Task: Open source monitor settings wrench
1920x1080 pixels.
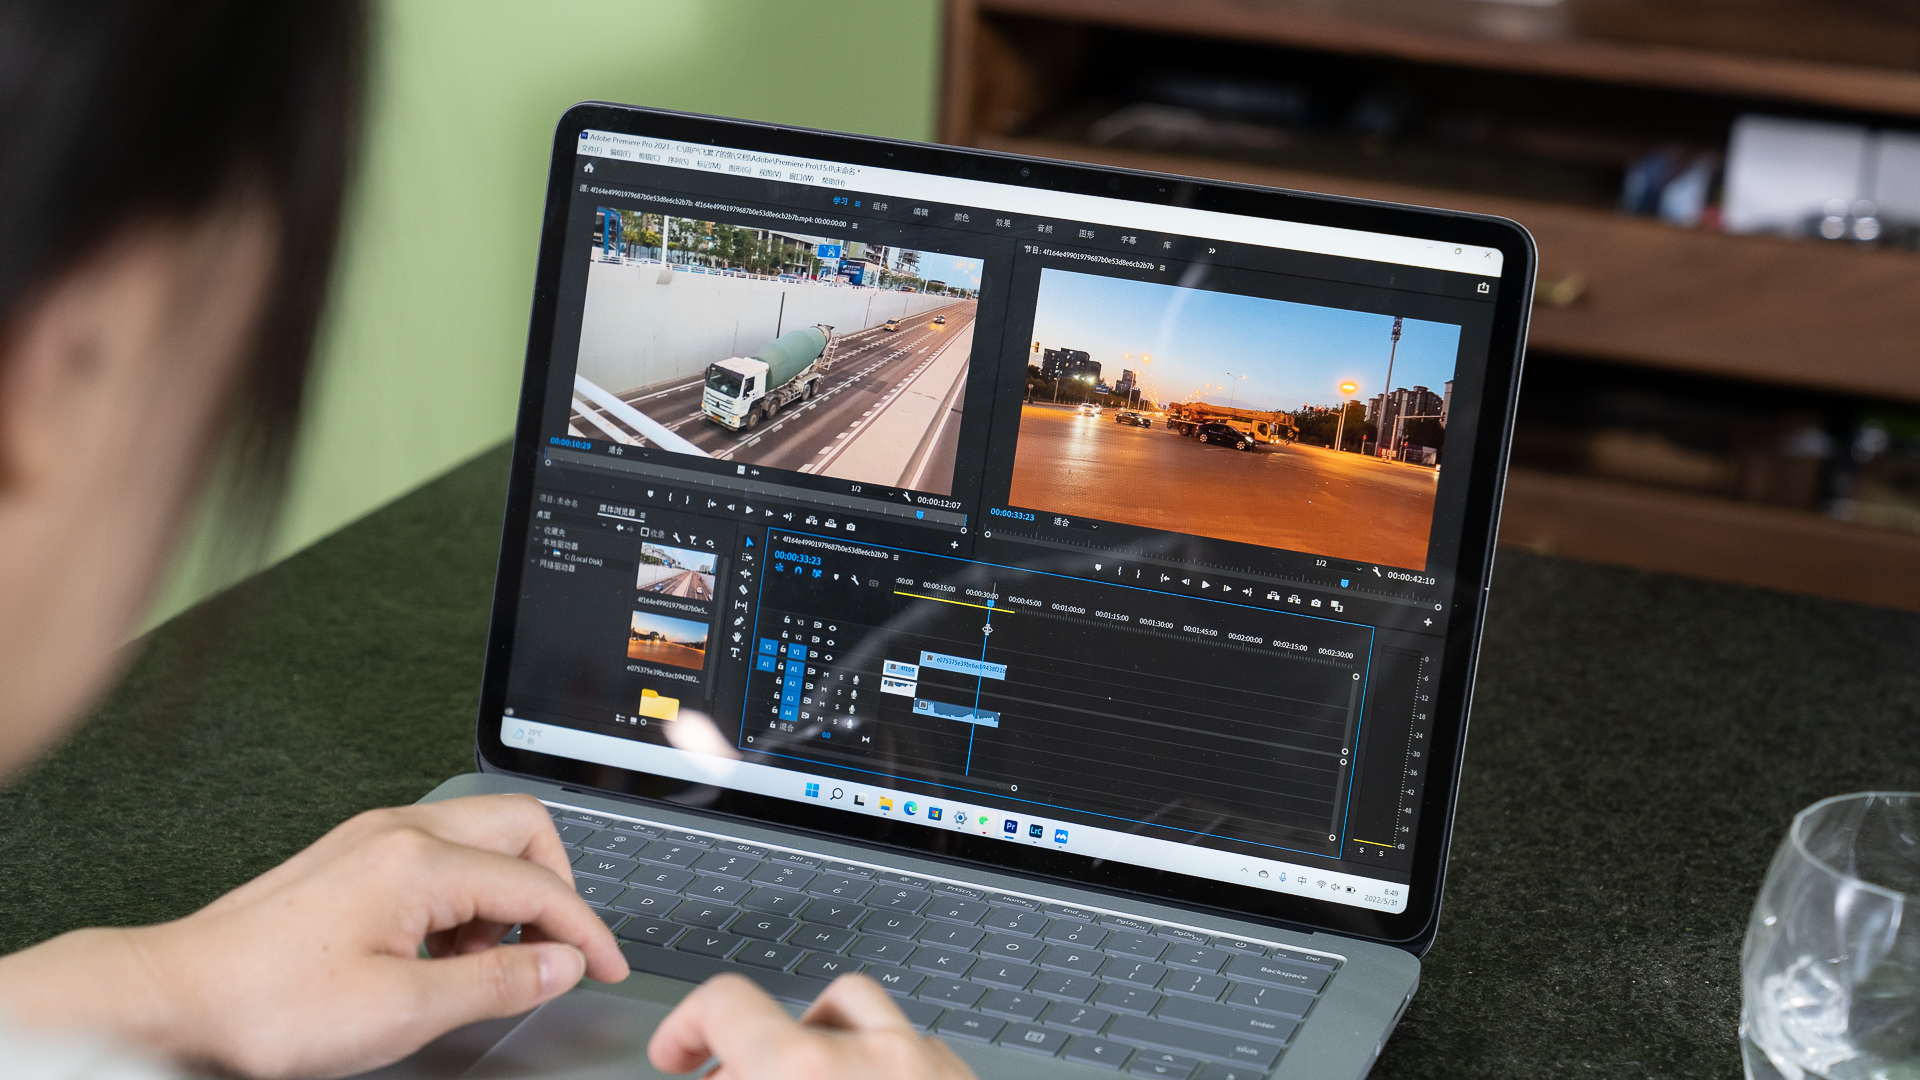Action: [x=907, y=496]
